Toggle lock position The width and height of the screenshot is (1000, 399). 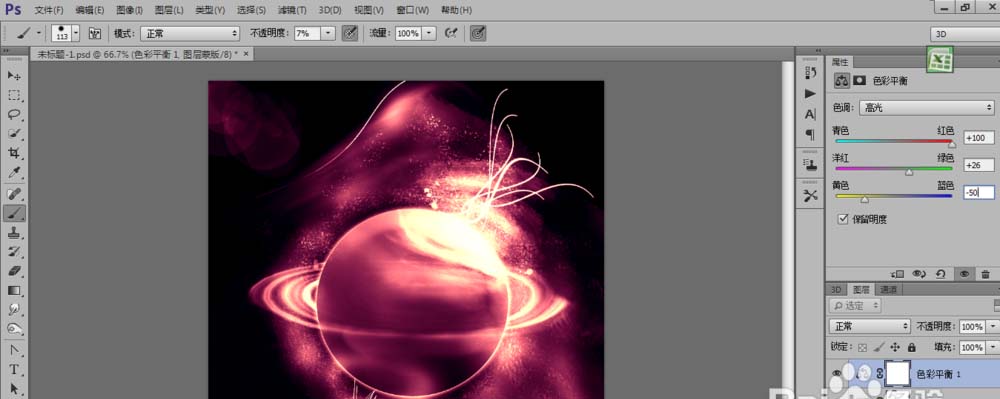point(895,347)
